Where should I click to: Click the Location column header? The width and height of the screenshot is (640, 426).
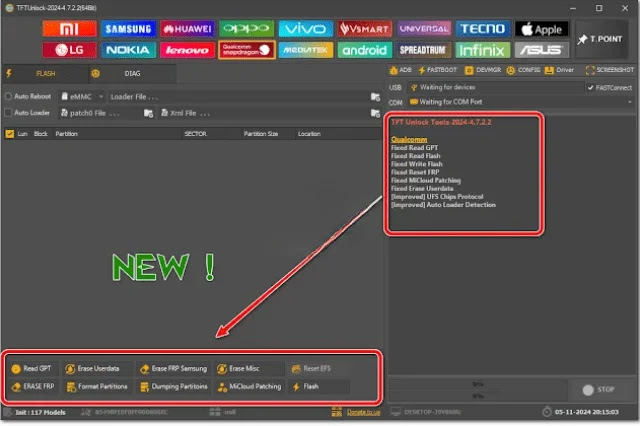point(309,134)
